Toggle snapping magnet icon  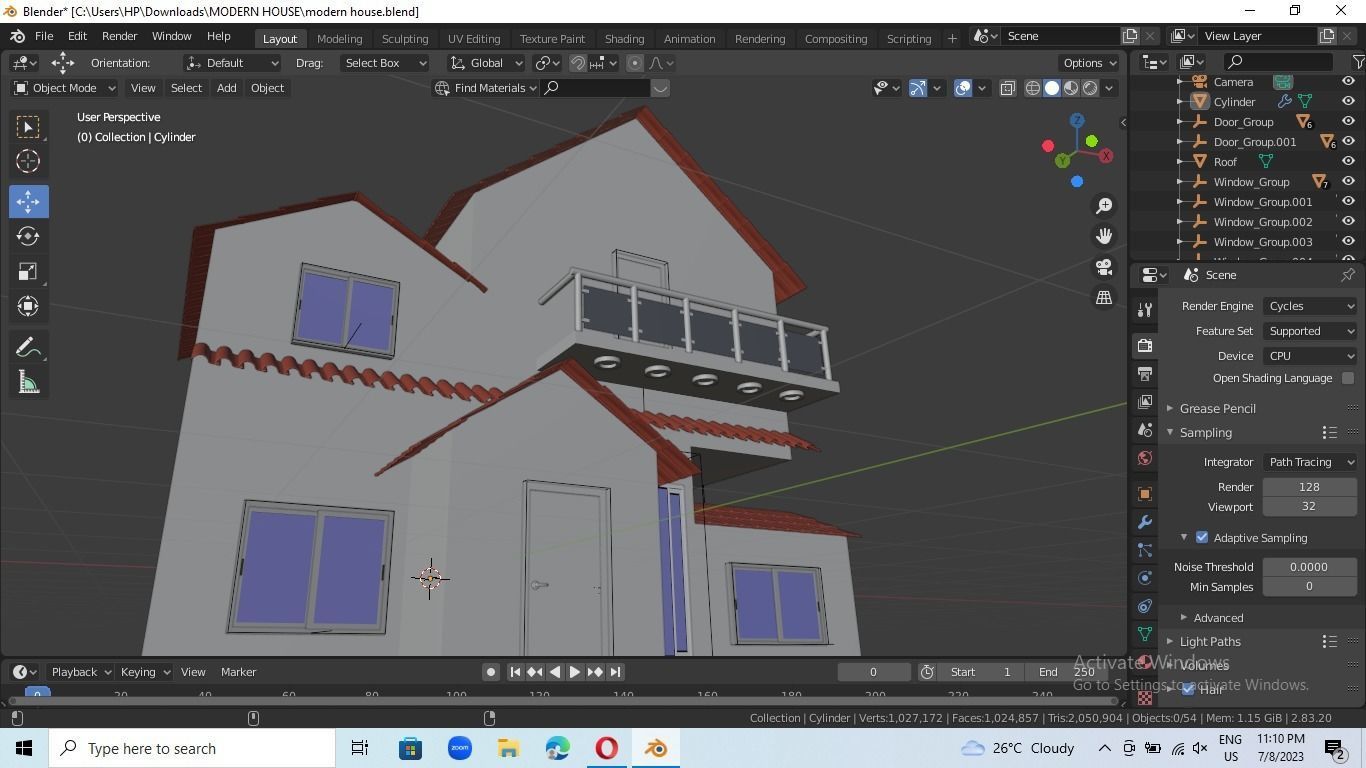(x=578, y=63)
